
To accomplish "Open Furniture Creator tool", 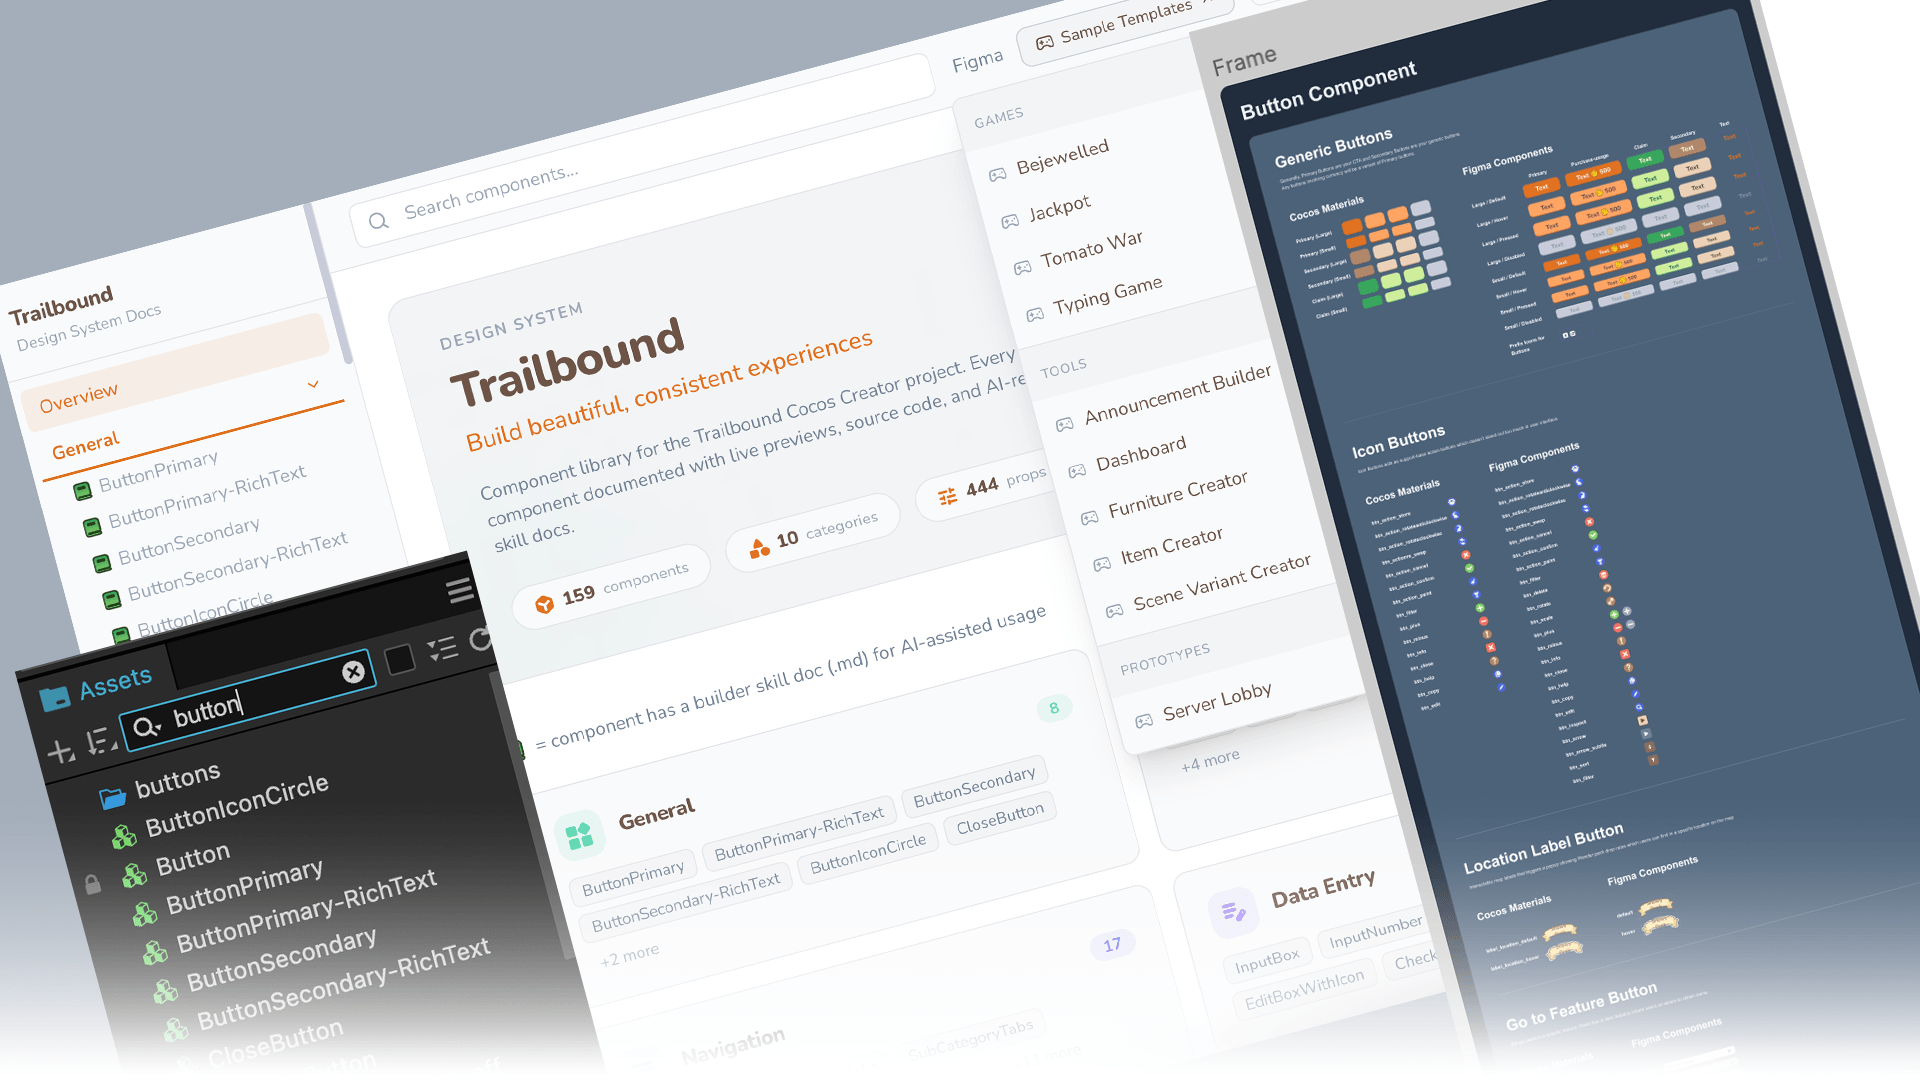I will pos(1177,495).
